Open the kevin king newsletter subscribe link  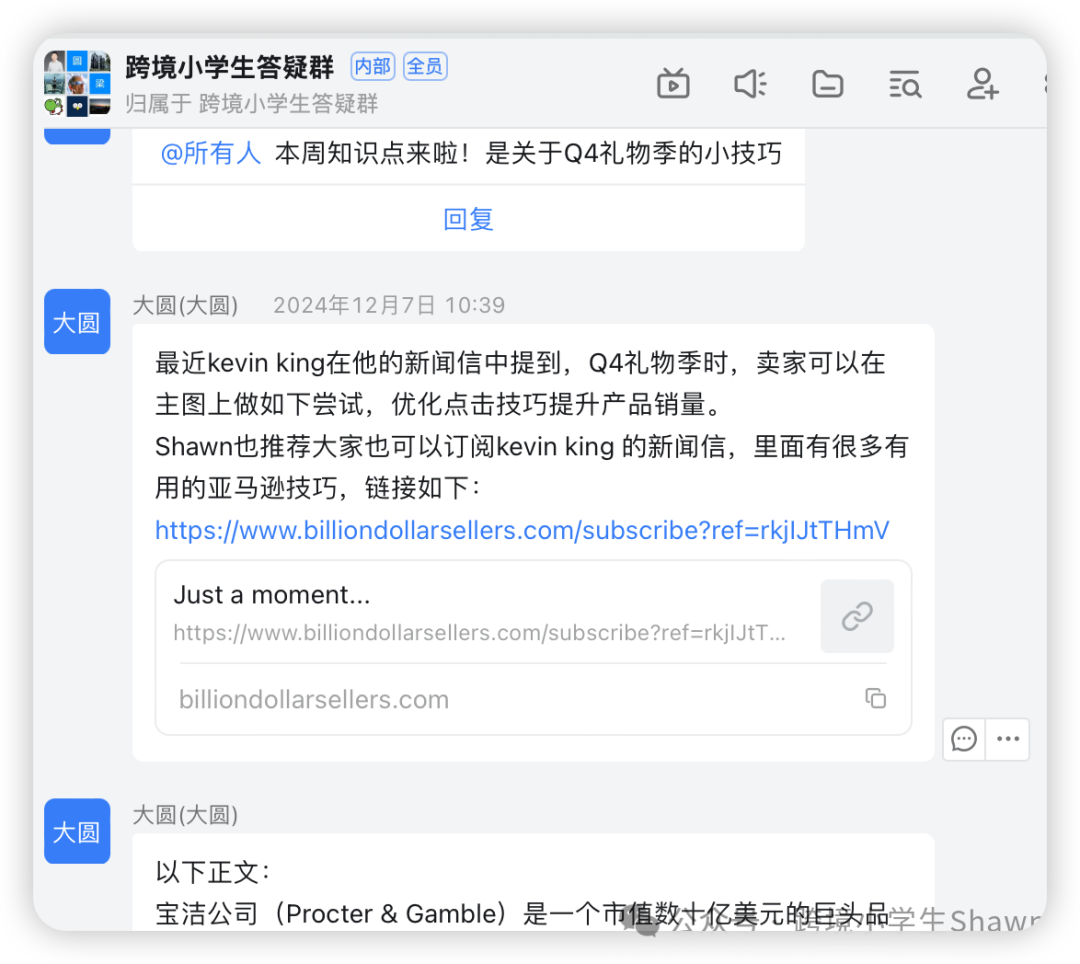521,530
